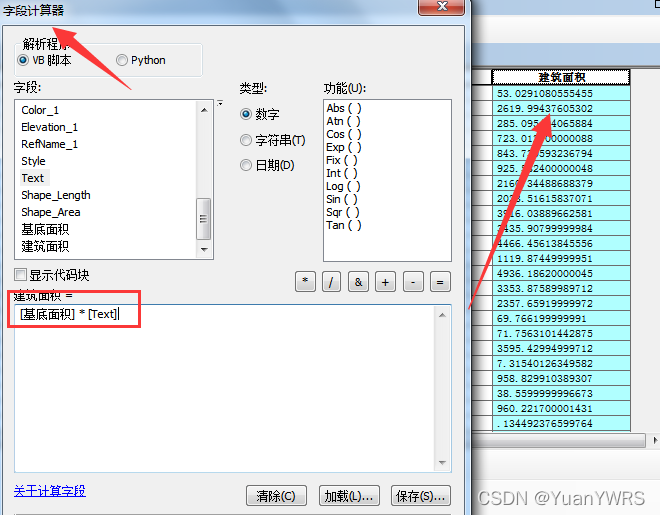
Task: Select Shape_Area in the fields list
Action: pos(51,212)
